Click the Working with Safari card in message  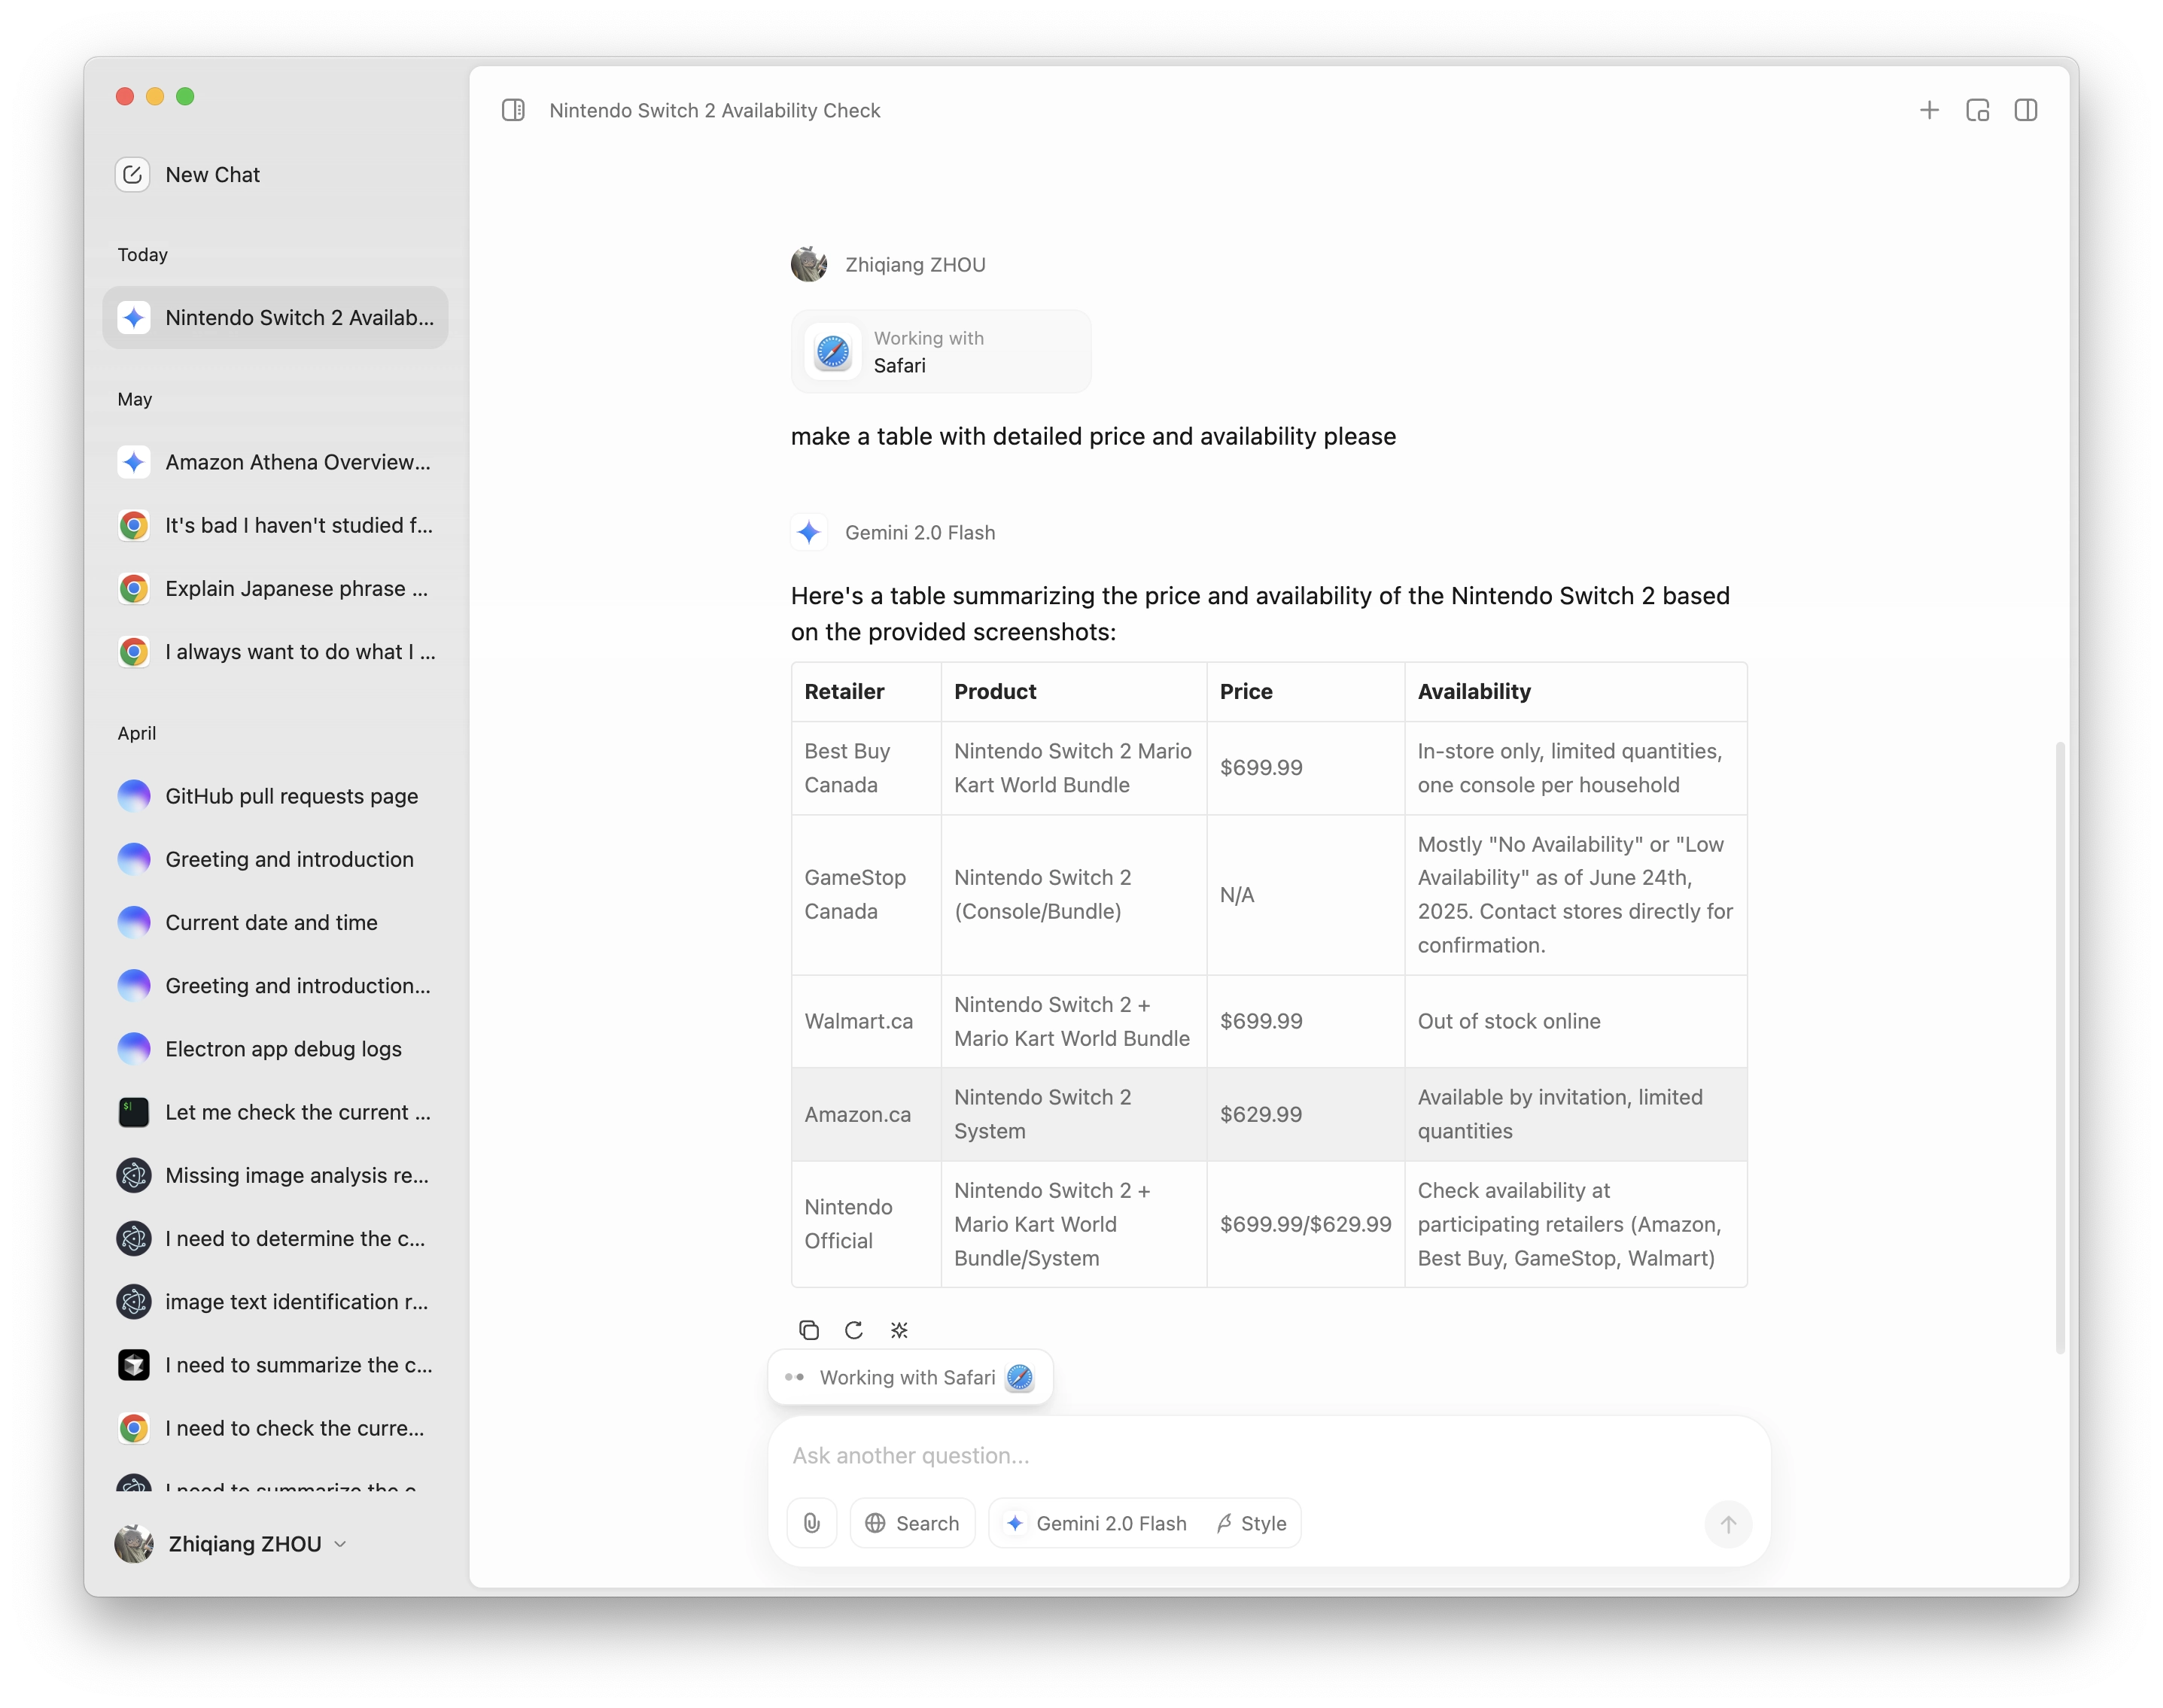[x=941, y=352]
